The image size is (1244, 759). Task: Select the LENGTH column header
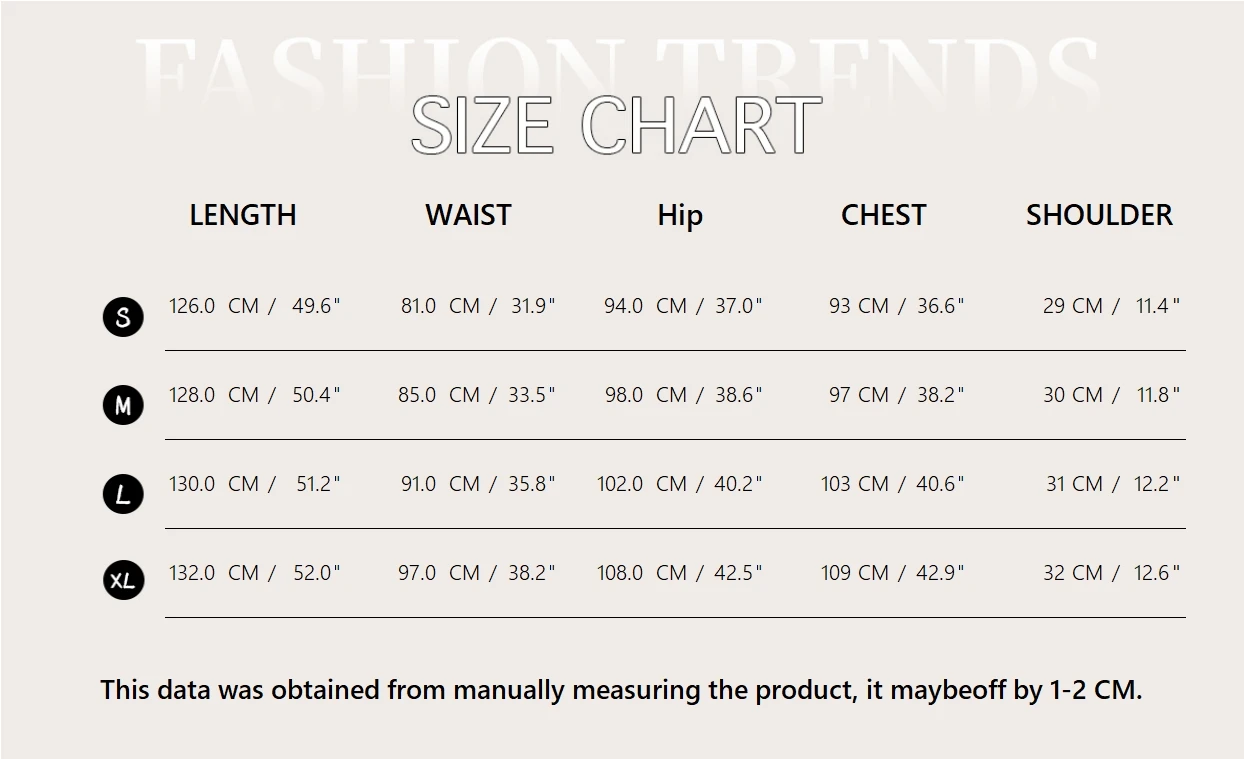point(243,215)
